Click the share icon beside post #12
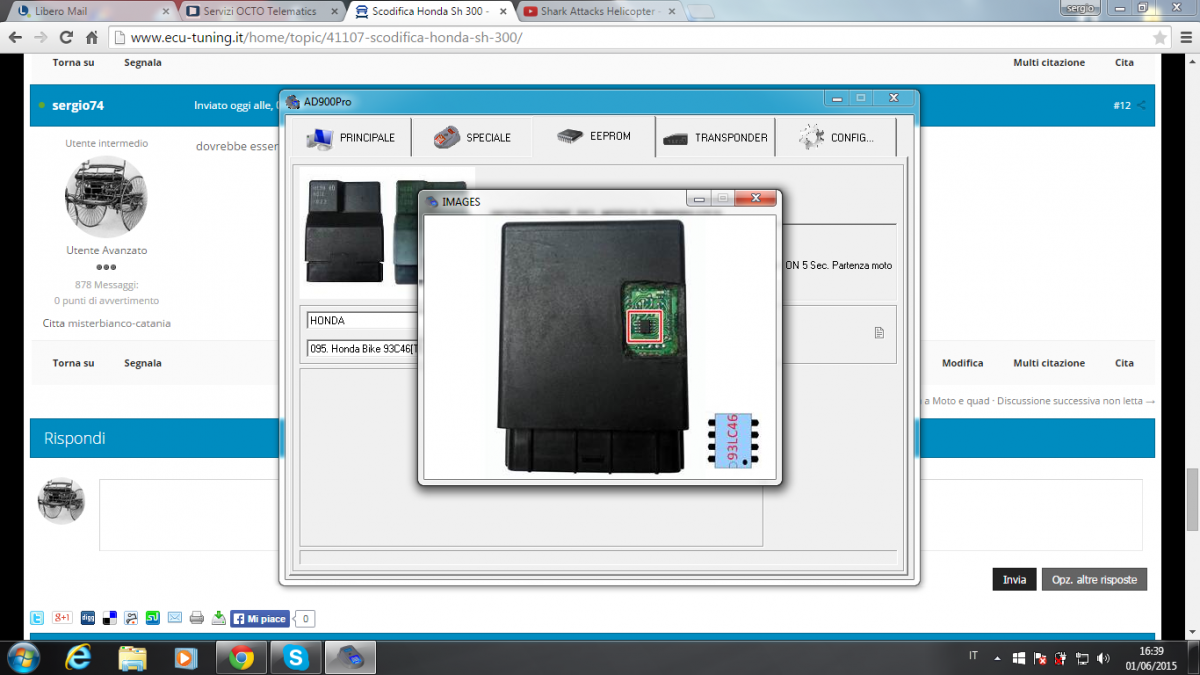This screenshot has height=675, width=1200. coord(1141,105)
